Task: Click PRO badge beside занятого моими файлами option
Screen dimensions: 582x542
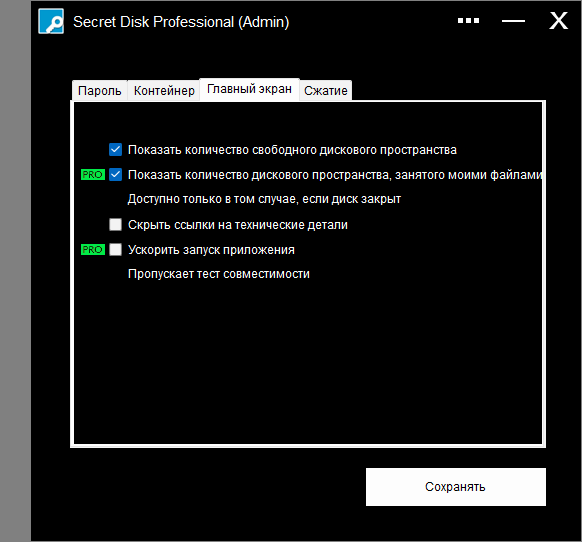Action: pyautogui.click(x=93, y=174)
